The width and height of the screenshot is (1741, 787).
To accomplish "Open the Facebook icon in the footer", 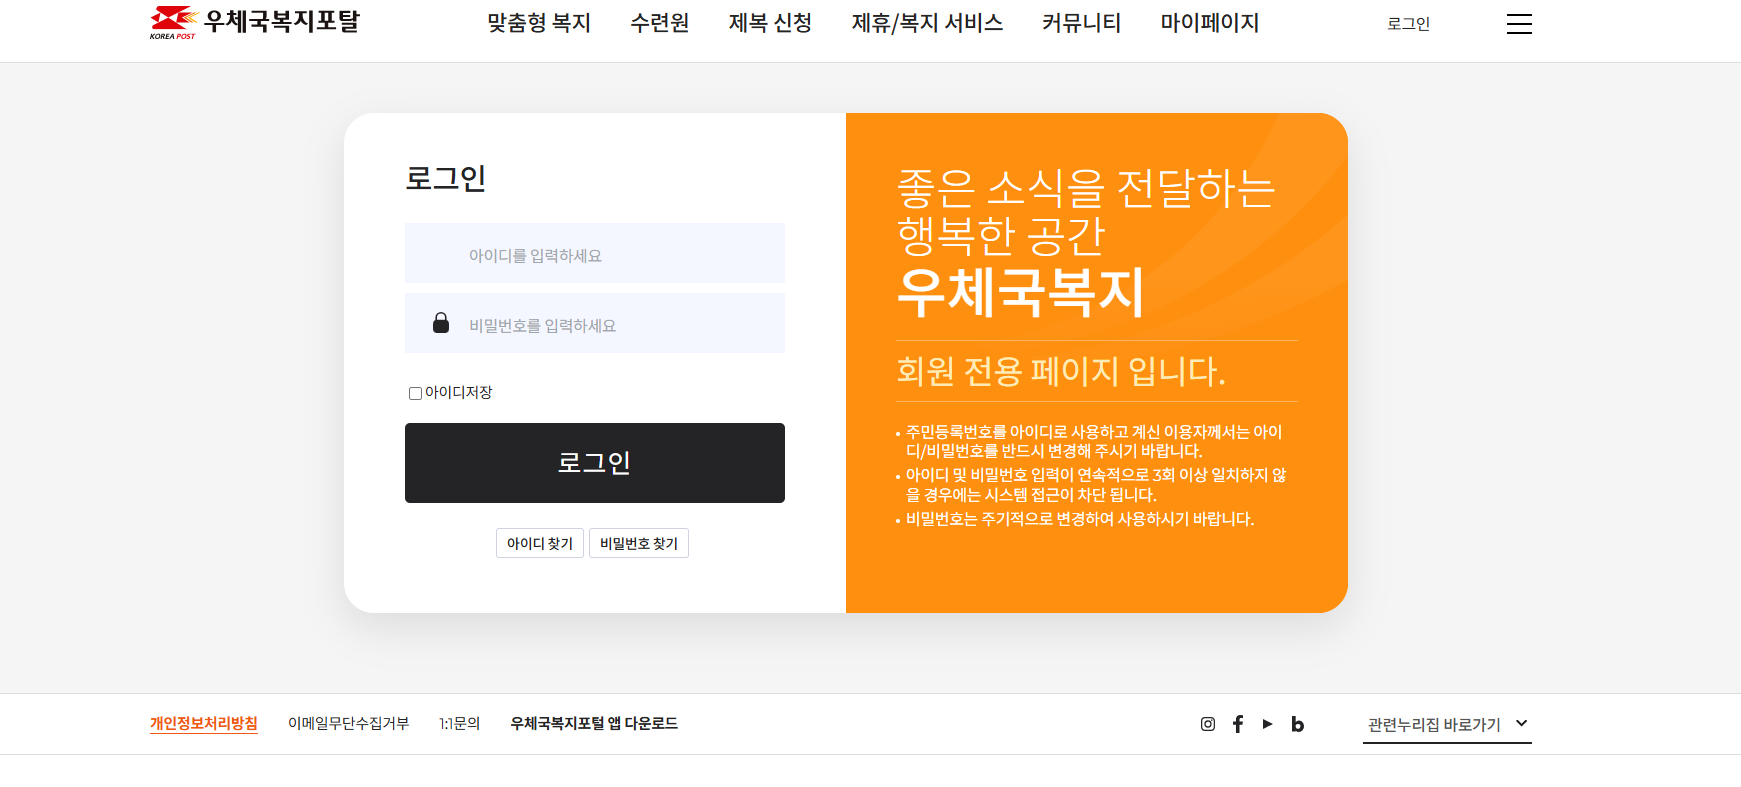I will tap(1238, 724).
